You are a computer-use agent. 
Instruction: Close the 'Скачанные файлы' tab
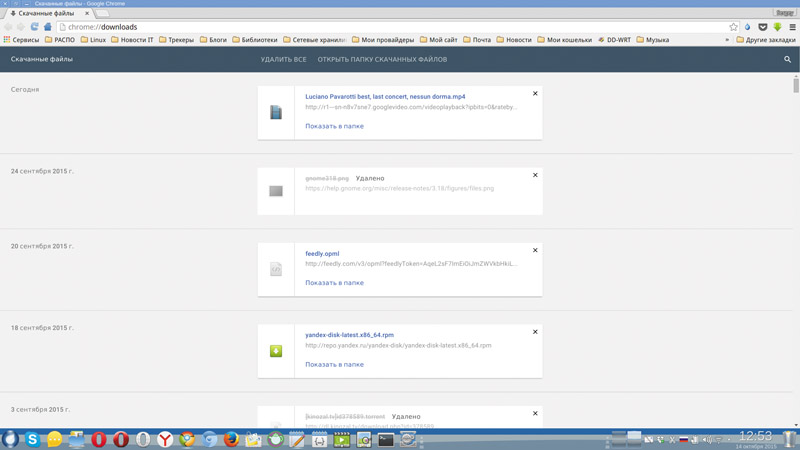87,13
